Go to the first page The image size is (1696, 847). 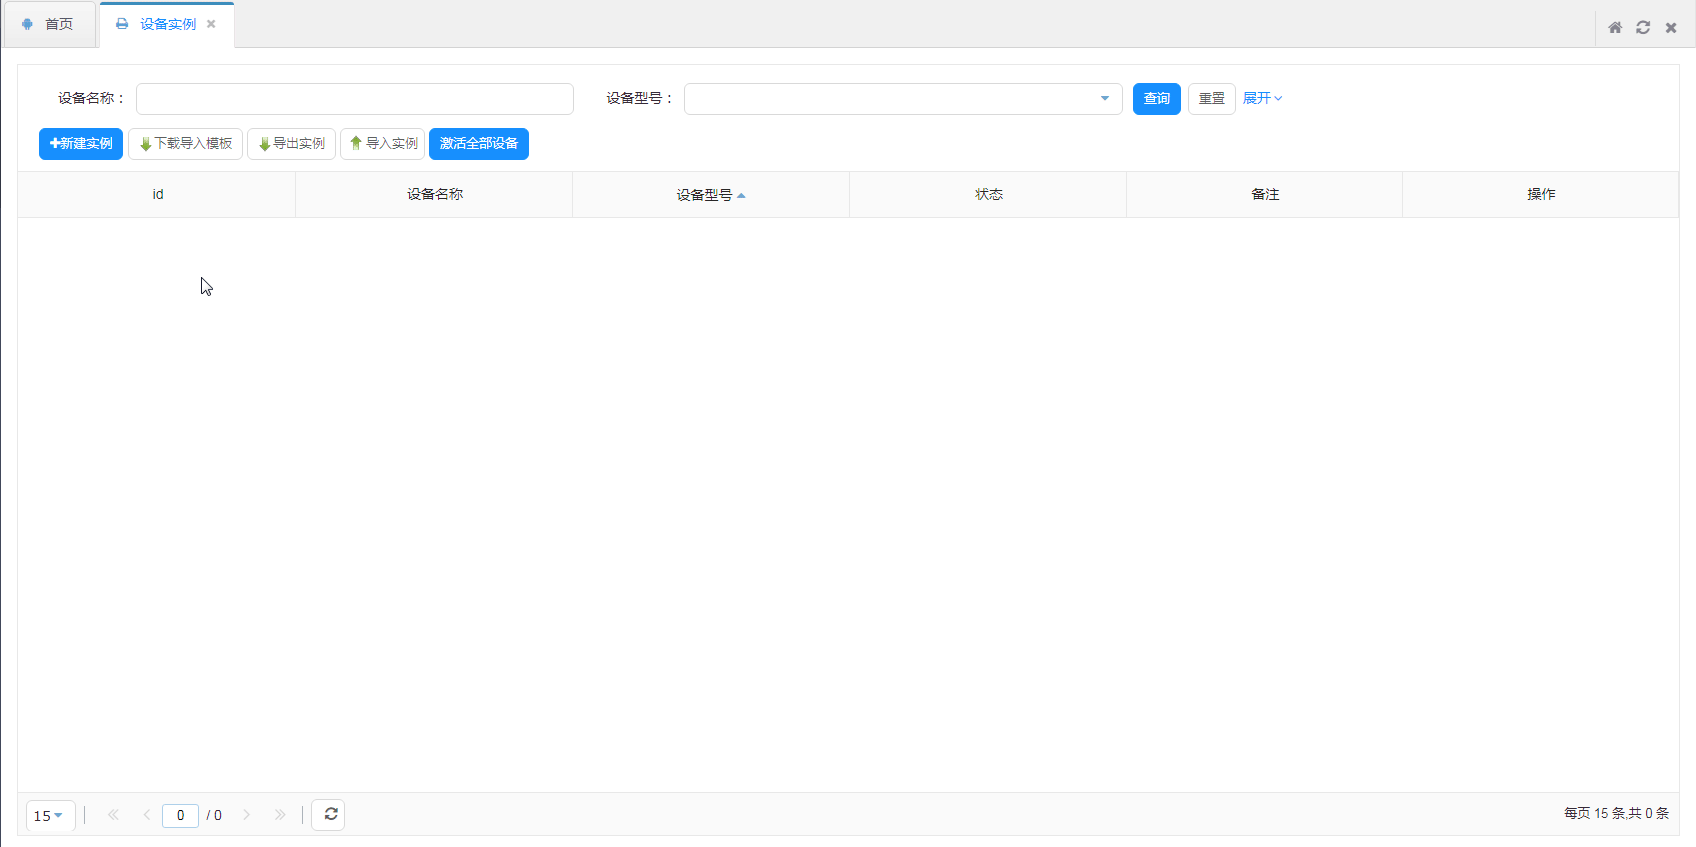click(113, 815)
